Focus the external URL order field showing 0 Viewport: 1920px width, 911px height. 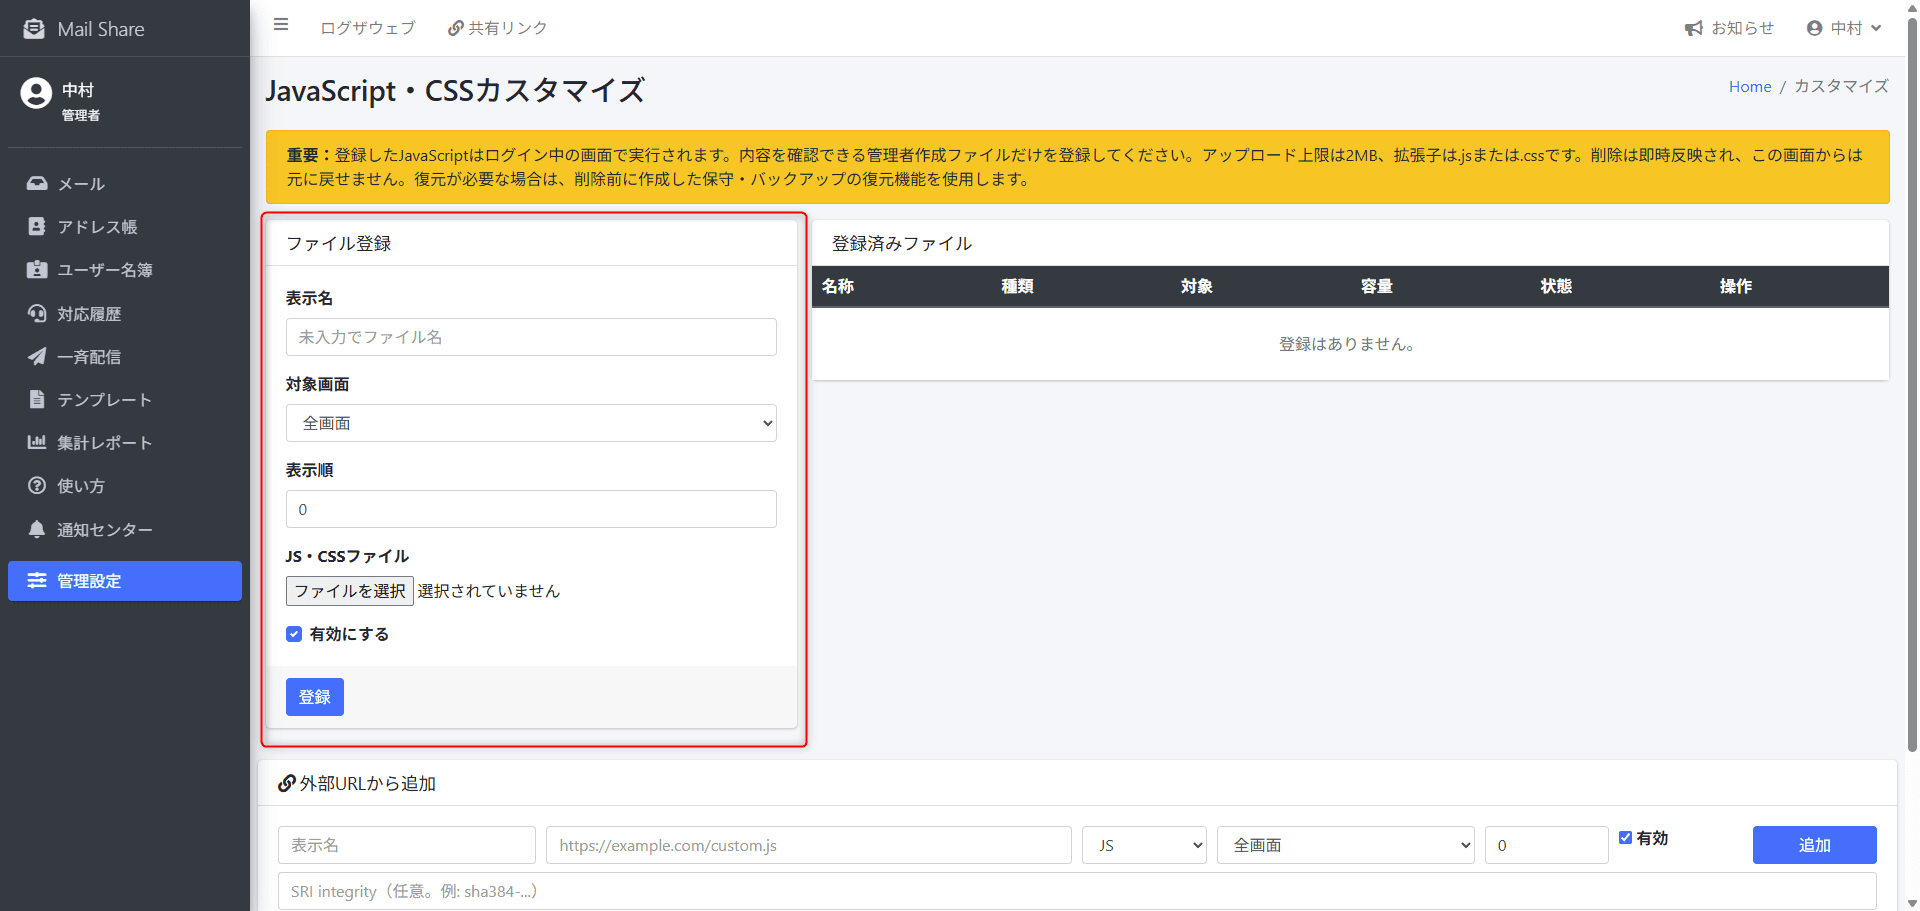(x=1546, y=845)
